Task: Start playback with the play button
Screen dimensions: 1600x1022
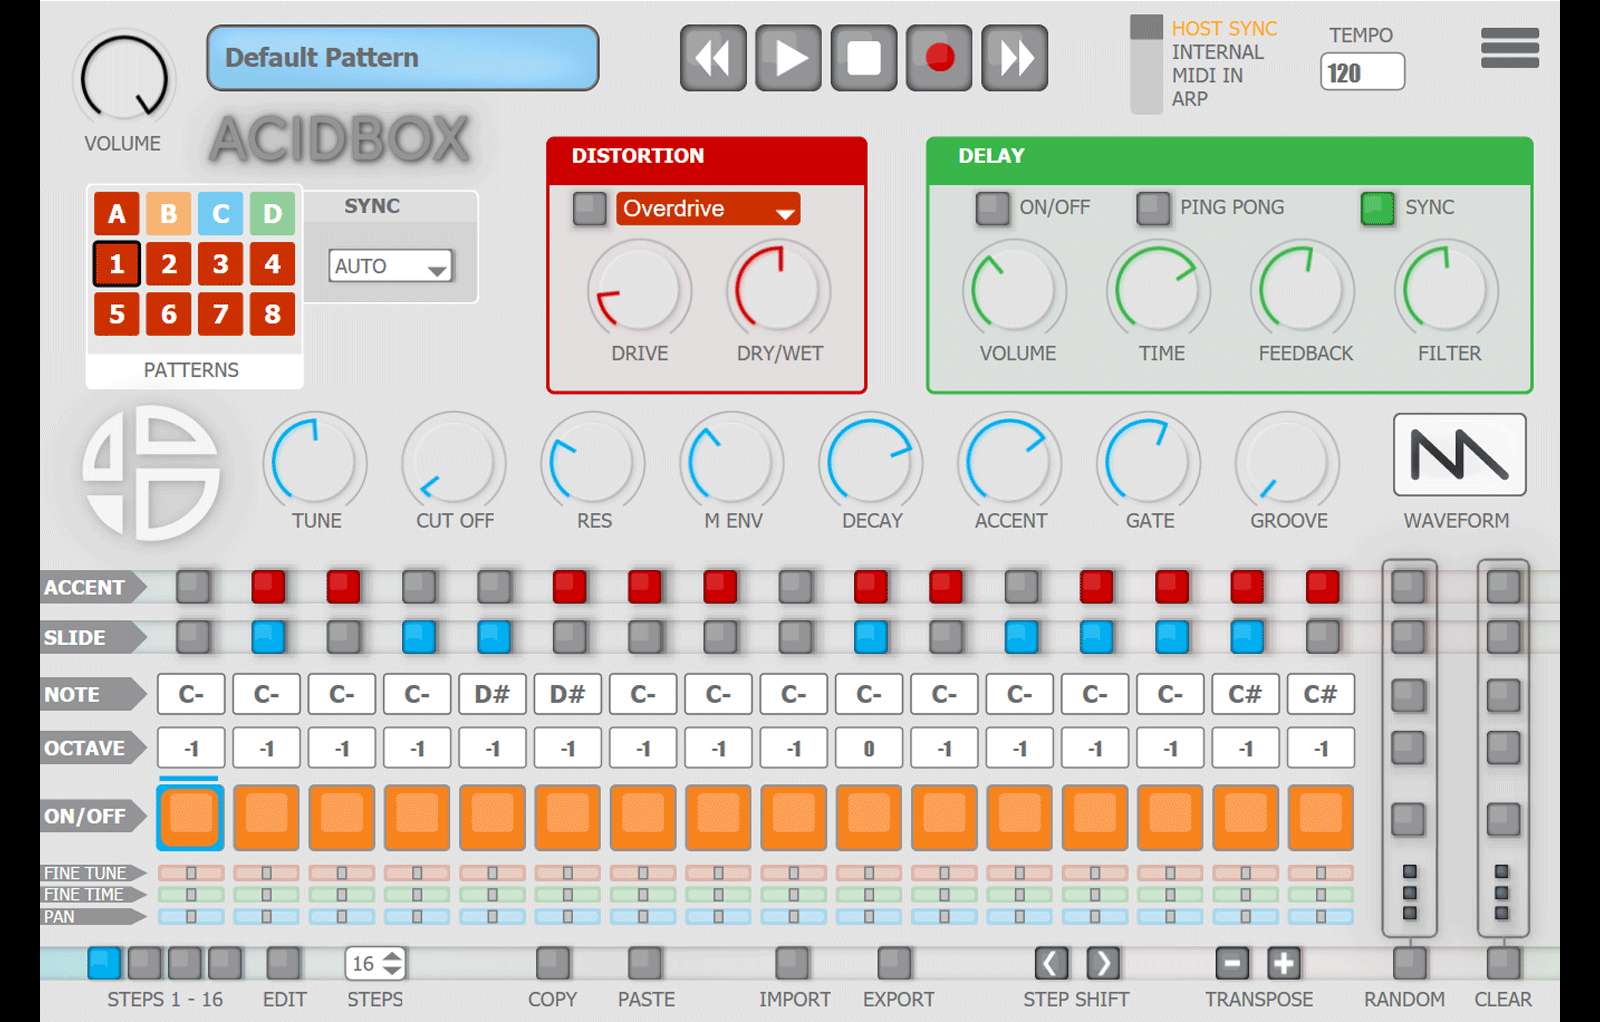Action: click(788, 58)
